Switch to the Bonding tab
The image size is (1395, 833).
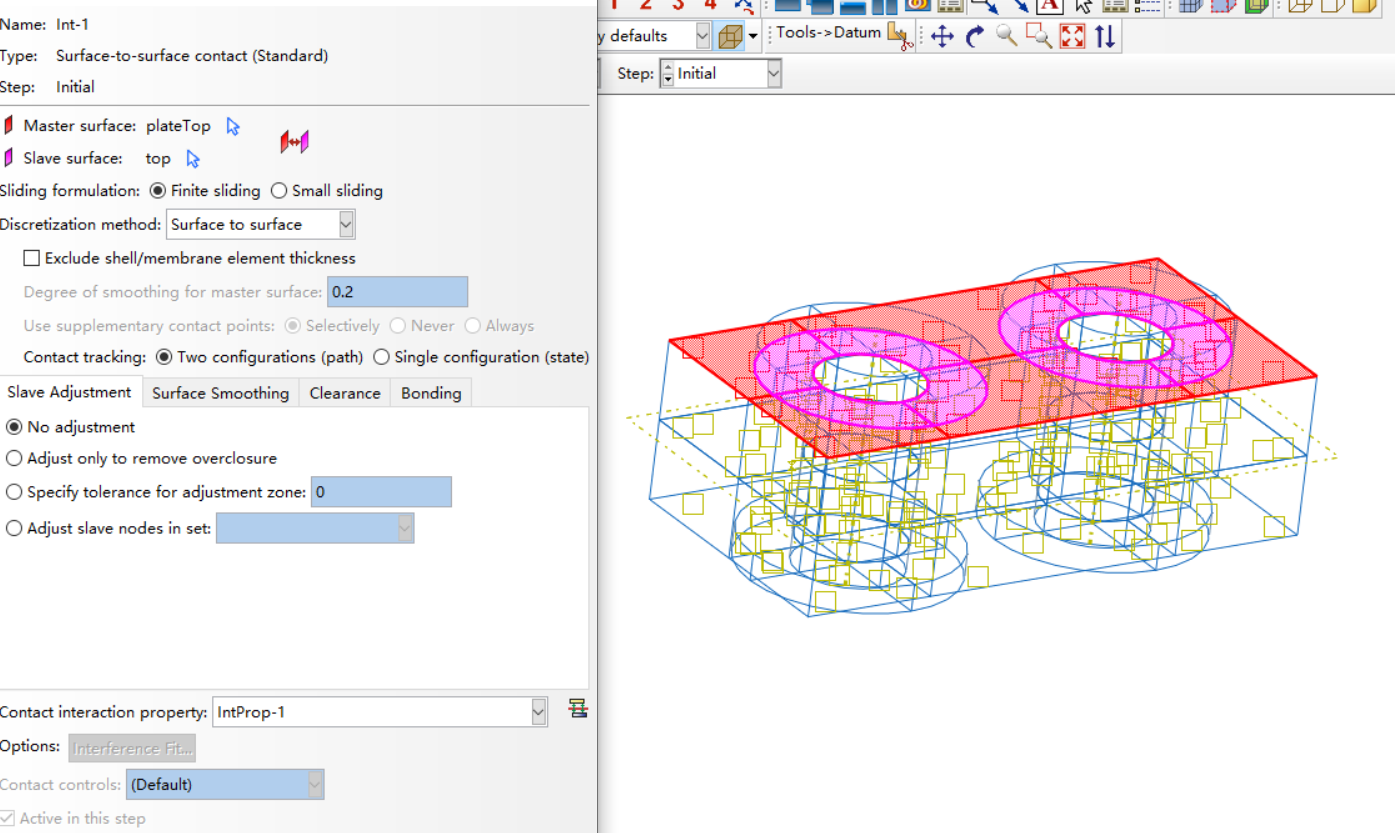tap(431, 393)
